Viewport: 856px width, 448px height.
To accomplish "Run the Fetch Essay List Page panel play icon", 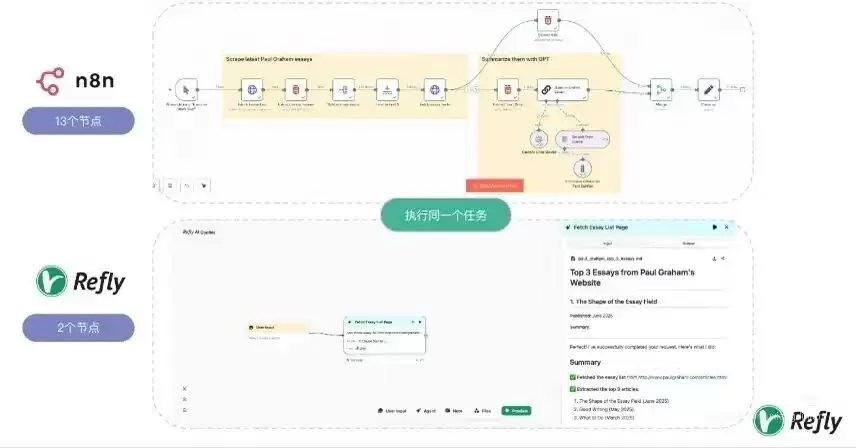I will pos(715,227).
